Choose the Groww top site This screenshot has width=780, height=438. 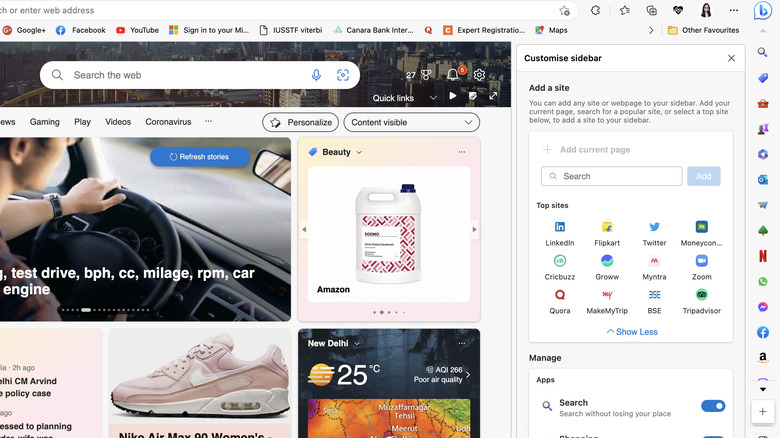607,268
